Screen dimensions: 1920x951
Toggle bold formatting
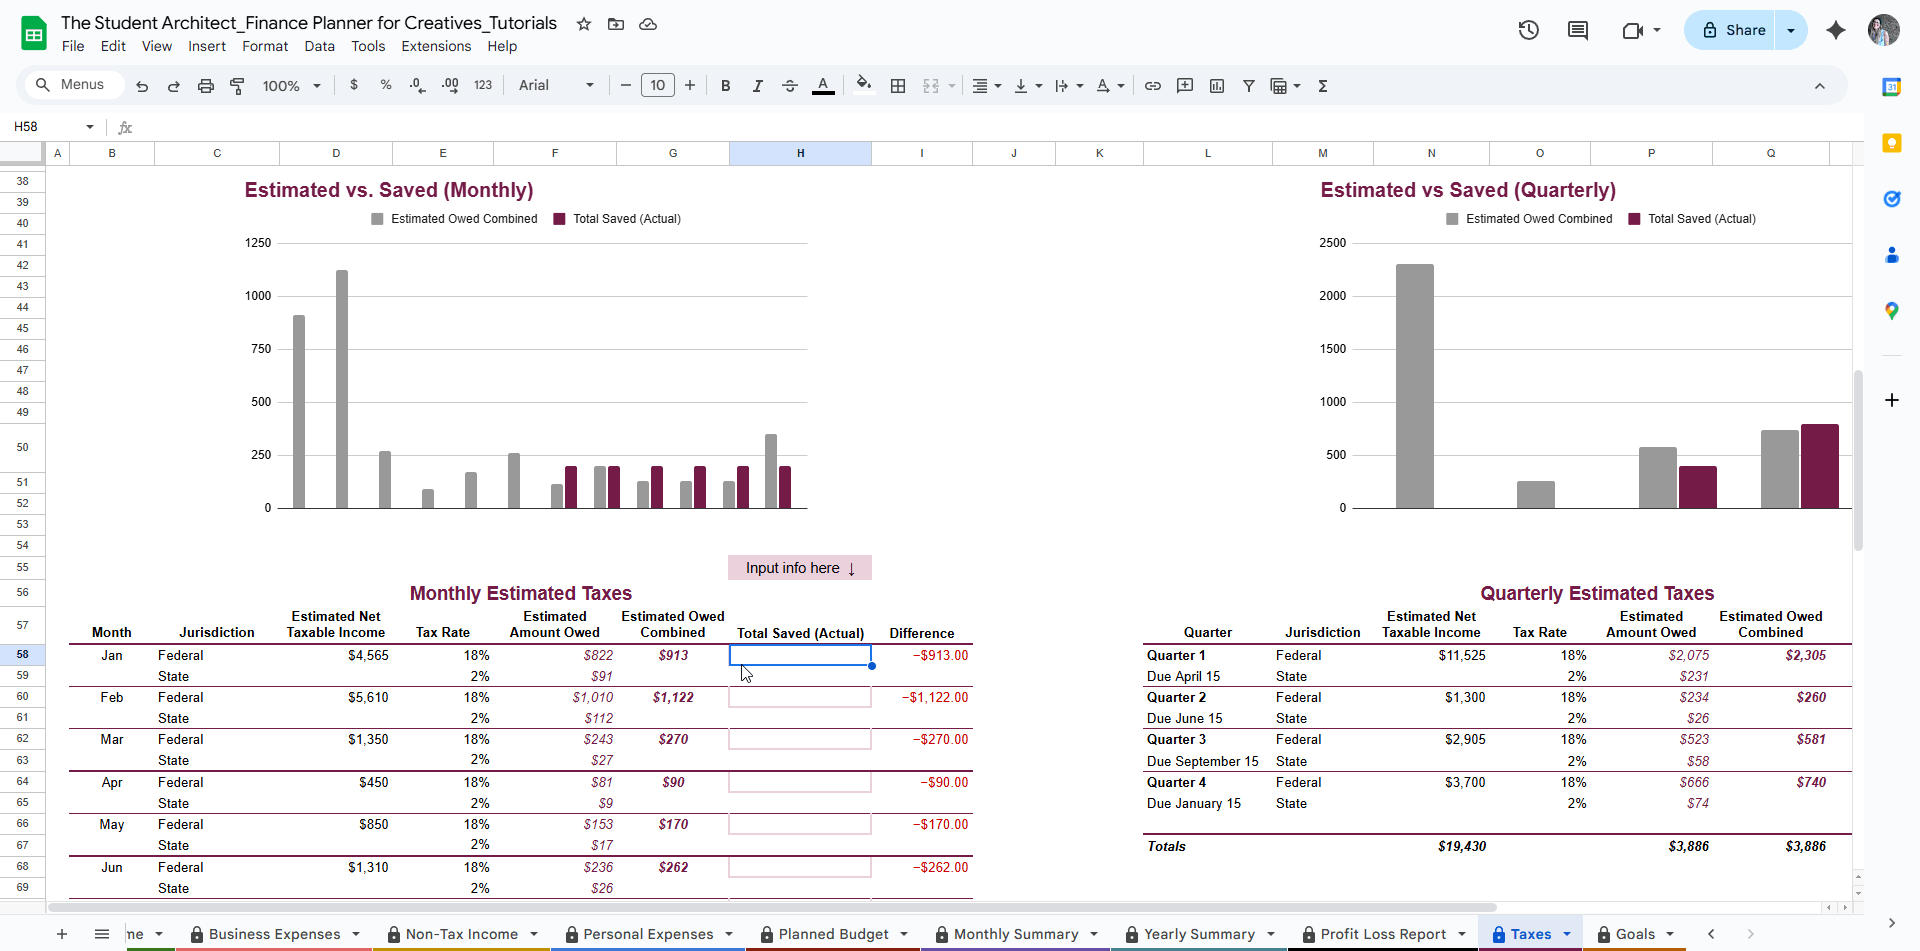point(725,86)
